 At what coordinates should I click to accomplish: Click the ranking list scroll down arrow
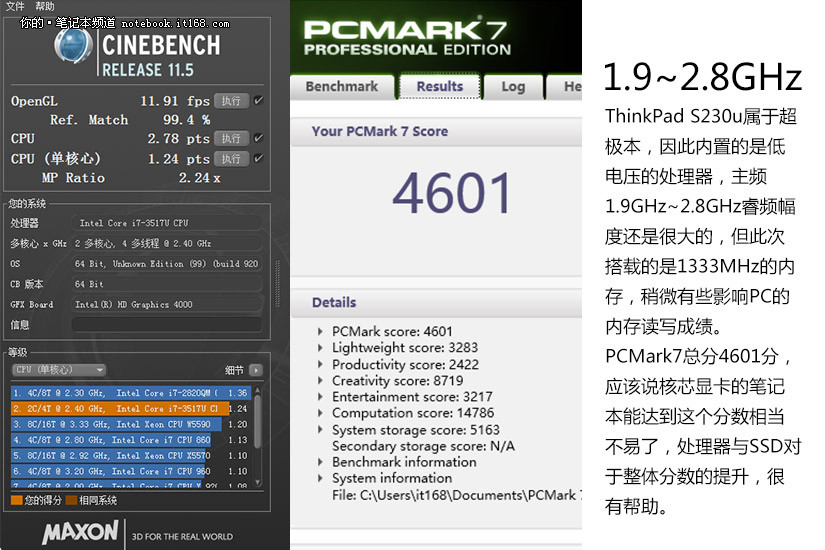(x=258, y=482)
